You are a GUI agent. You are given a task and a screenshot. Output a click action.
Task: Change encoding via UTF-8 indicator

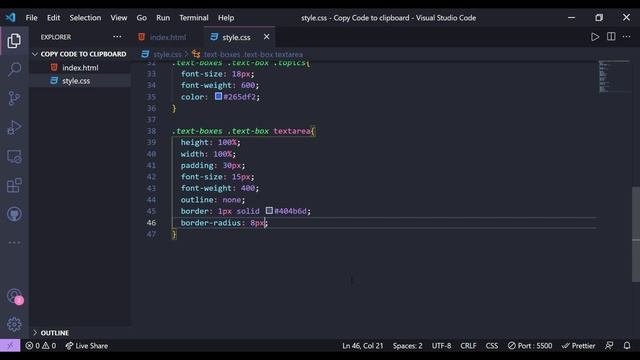tap(441, 346)
